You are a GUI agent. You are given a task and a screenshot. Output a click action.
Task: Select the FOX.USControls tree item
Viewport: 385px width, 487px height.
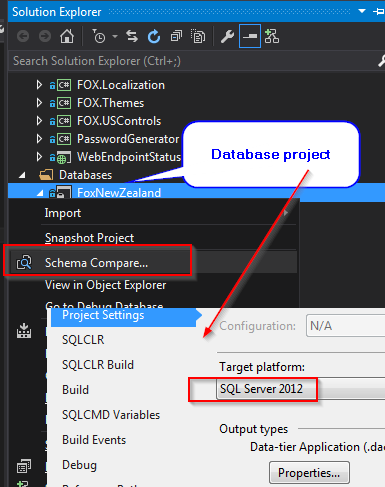(x=119, y=121)
